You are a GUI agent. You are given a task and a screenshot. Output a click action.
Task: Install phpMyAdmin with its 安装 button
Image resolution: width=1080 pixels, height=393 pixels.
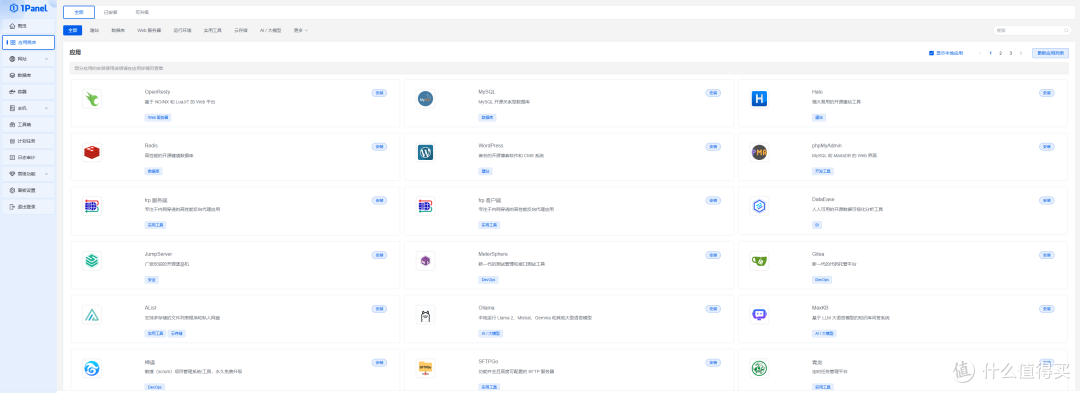1046,147
